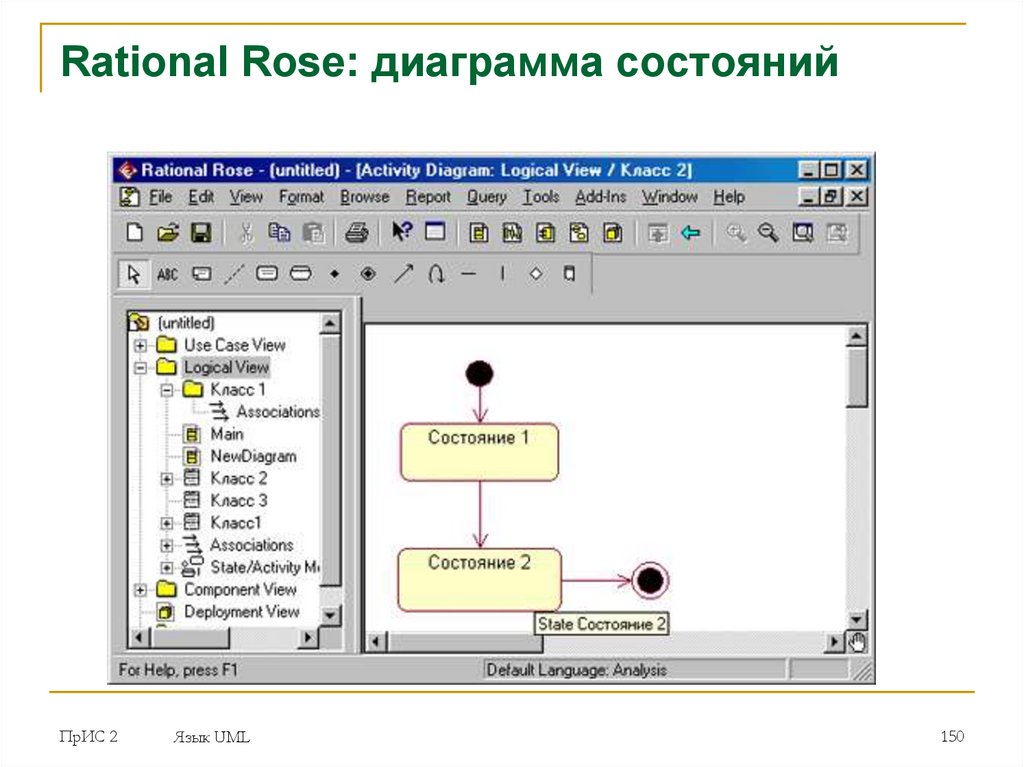Open the Tools menu
This screenshot has width=1024, height=767.
pos(541,197)
